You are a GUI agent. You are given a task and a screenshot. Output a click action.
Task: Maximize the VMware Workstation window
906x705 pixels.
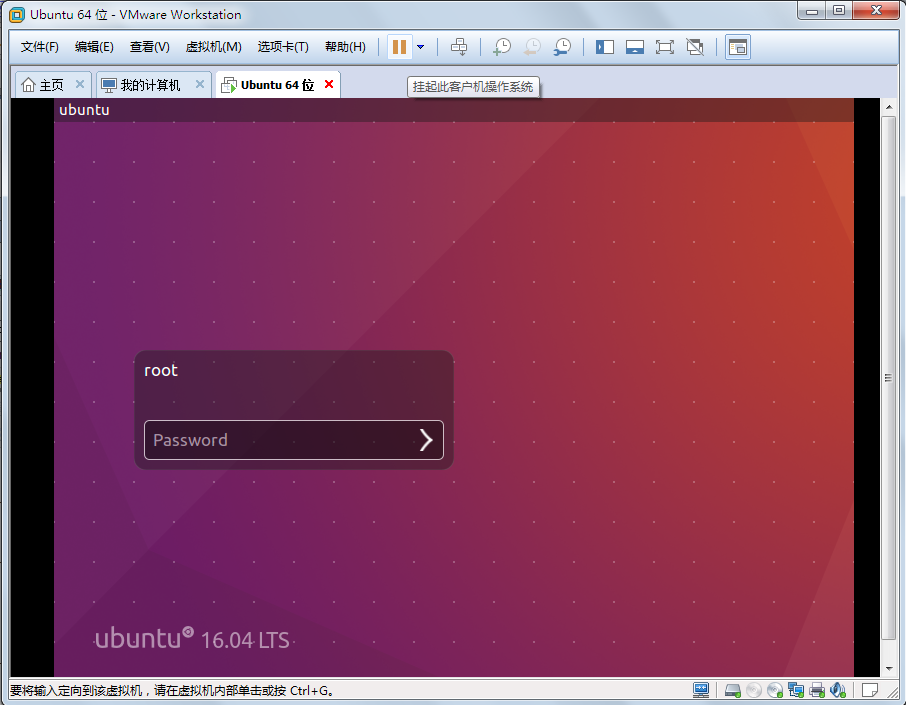[838, 10]
